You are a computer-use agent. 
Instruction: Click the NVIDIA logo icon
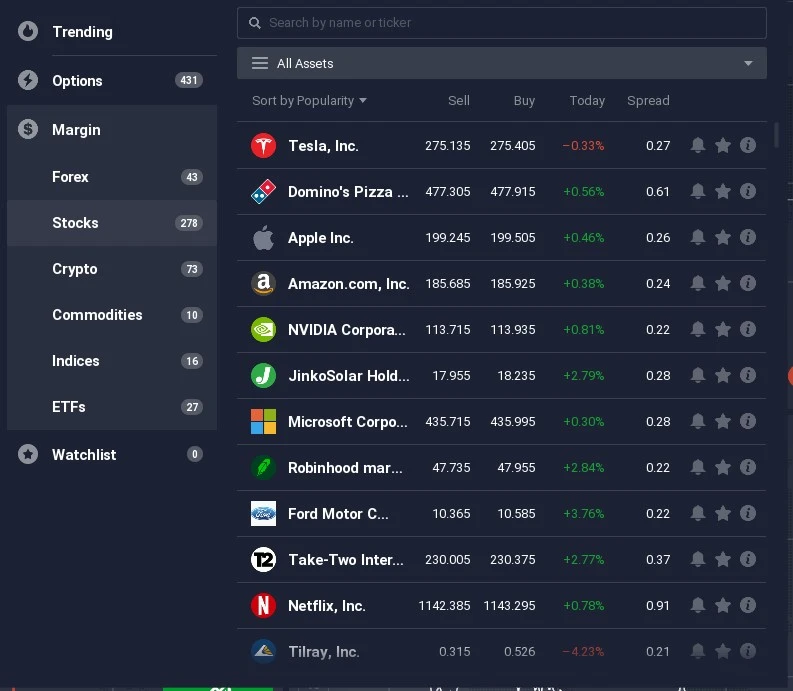pos(263,330)
